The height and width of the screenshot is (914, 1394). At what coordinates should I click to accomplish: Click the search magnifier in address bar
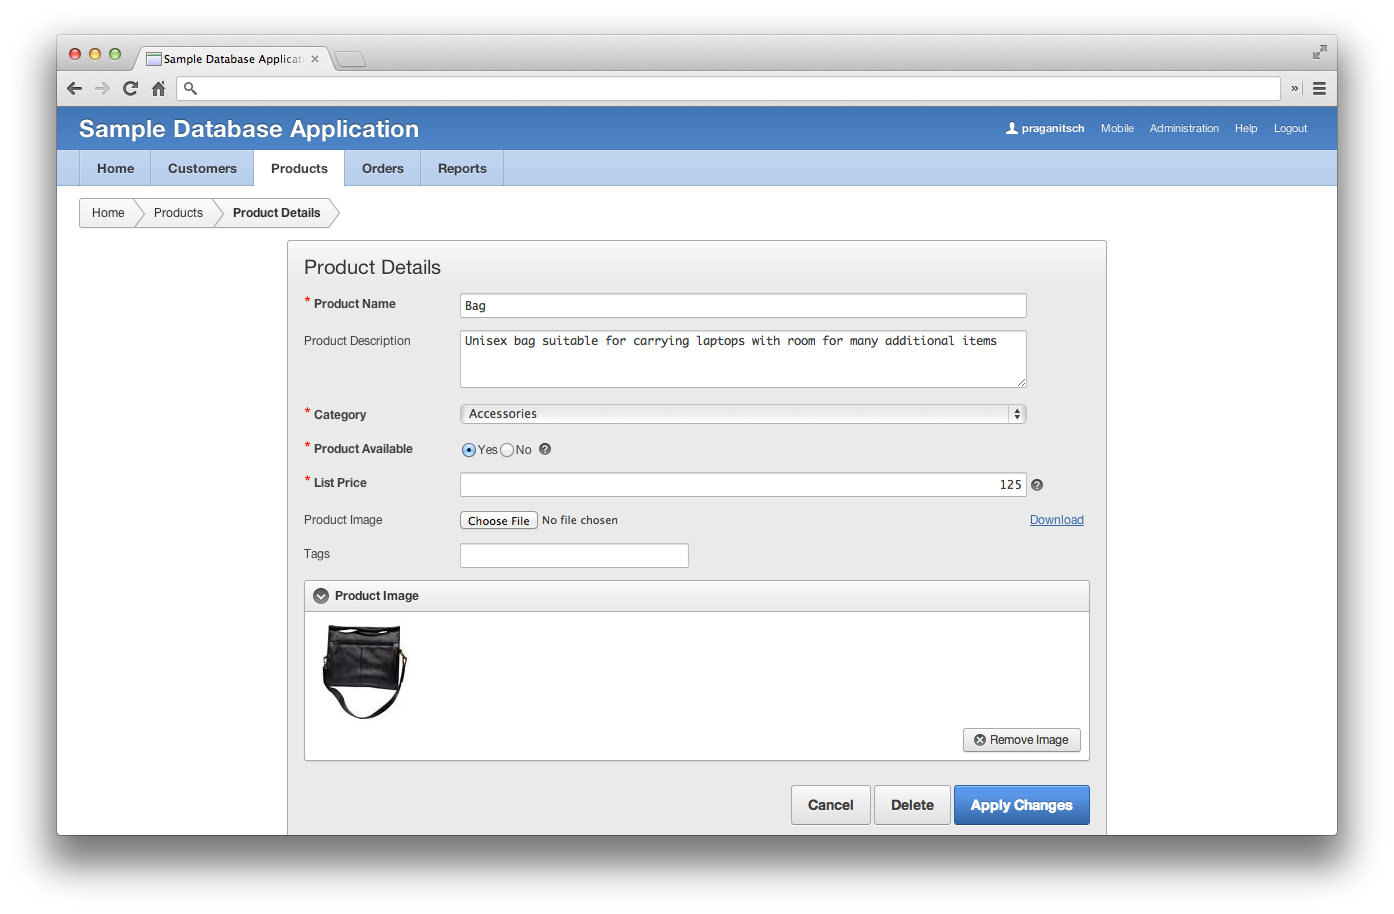pyautogui.click(x=190, y=88)
